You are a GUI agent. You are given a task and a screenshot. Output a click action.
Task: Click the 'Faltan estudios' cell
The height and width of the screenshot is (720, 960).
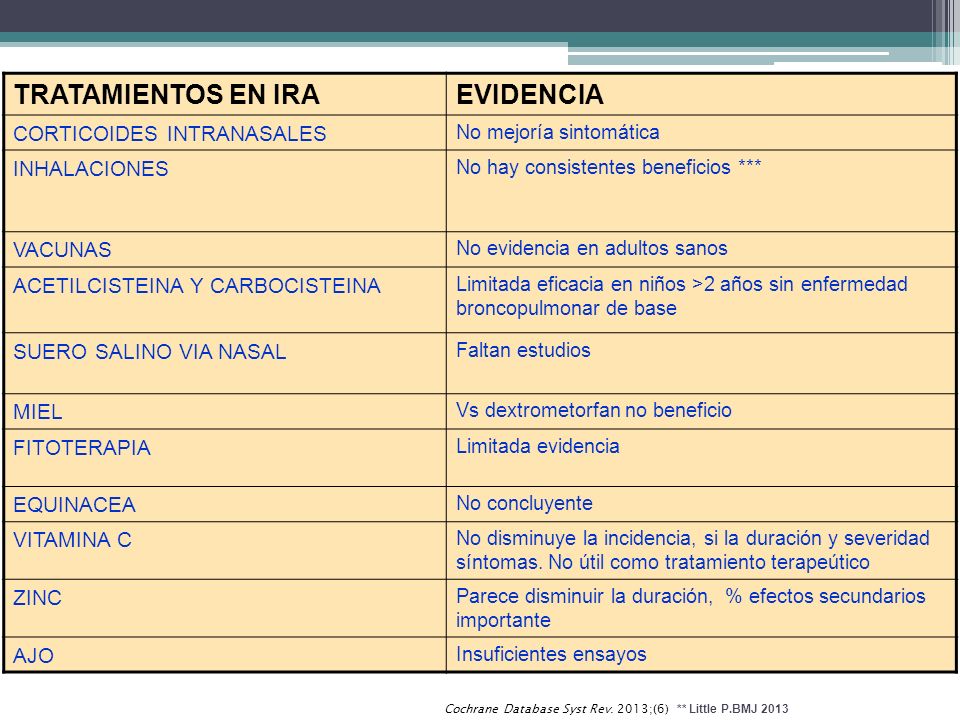701,364
